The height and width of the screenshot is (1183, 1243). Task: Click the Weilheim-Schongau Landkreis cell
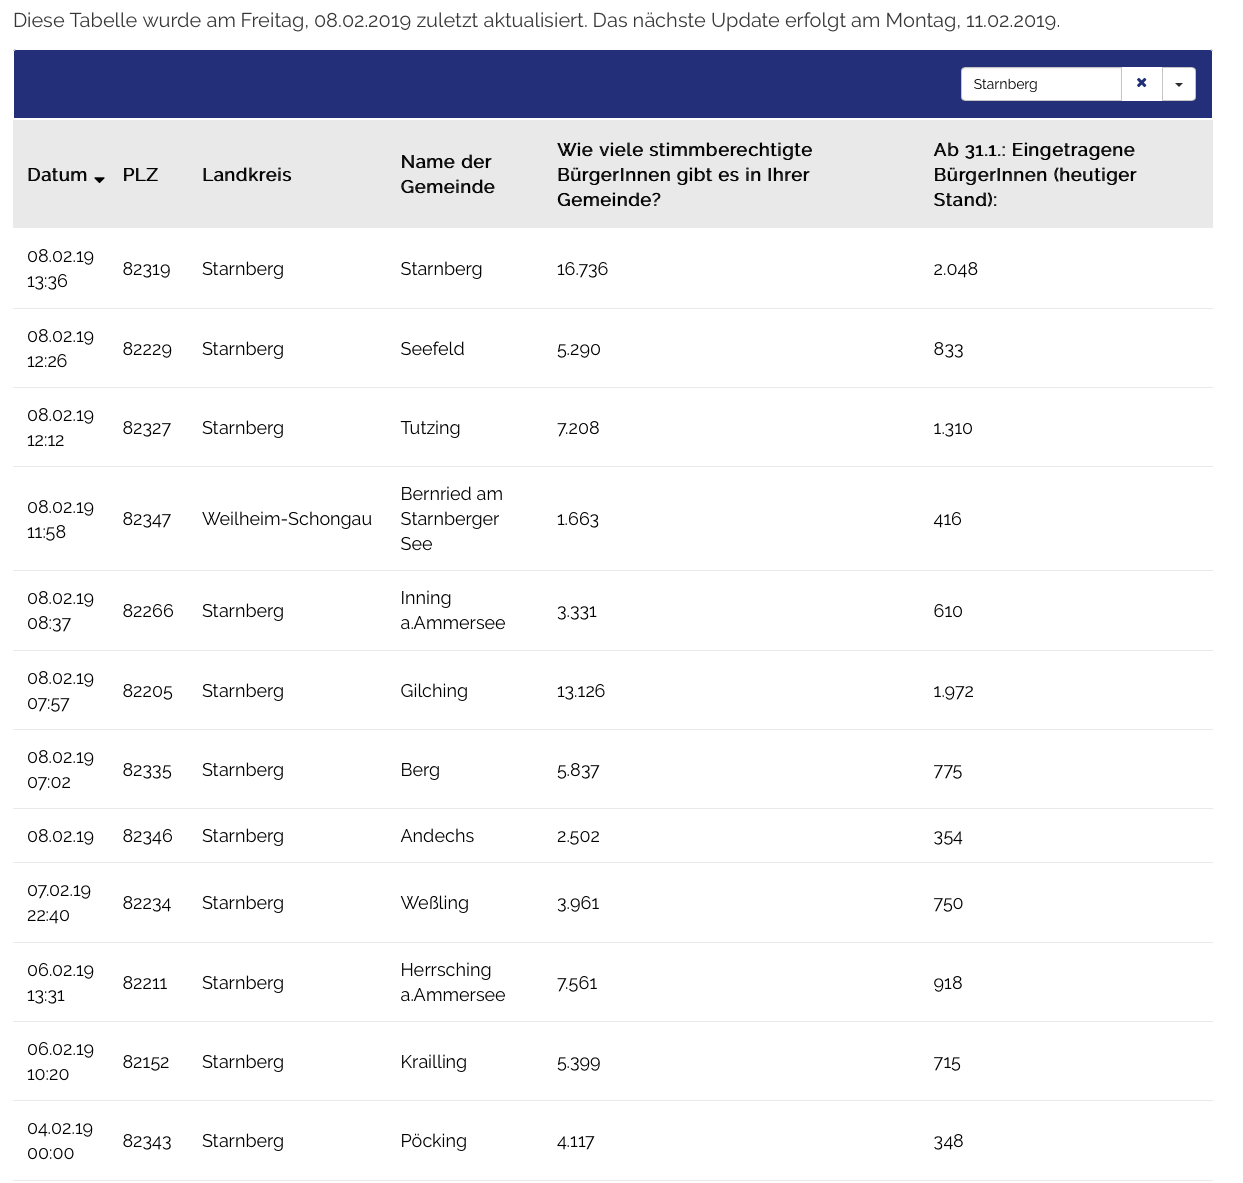coord(286,519)
